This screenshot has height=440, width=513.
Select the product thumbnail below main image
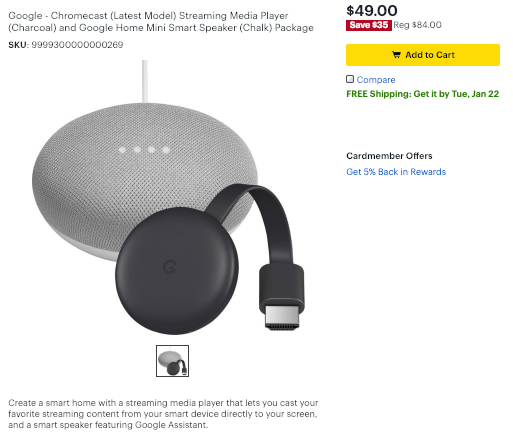tap(172, 361)
